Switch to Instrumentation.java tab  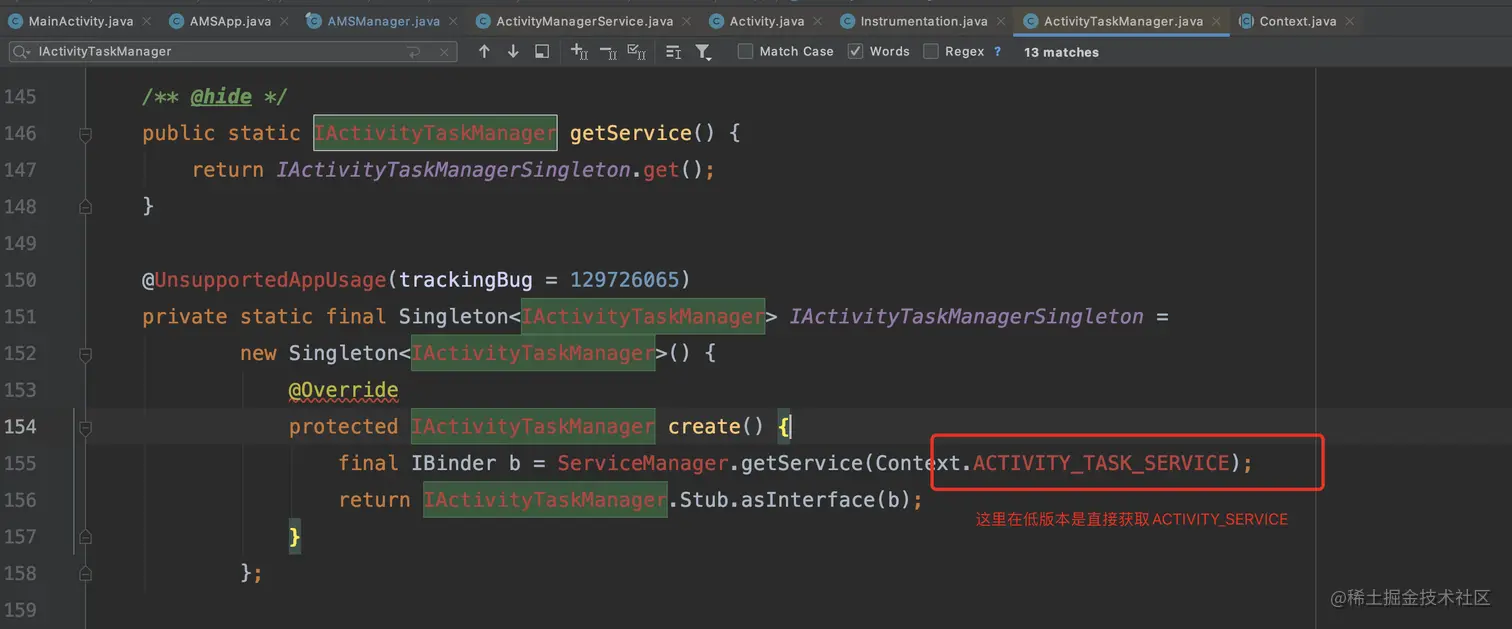(x=923, y=21)
